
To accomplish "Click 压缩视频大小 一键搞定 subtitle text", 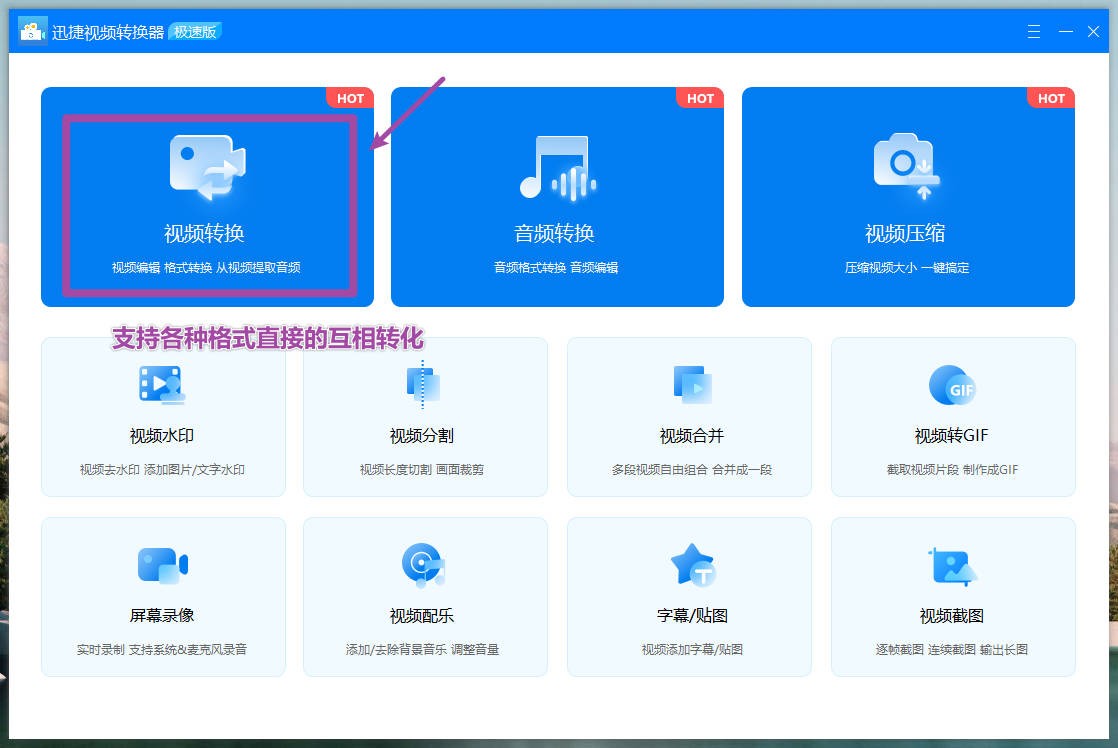I will point(908,265).
